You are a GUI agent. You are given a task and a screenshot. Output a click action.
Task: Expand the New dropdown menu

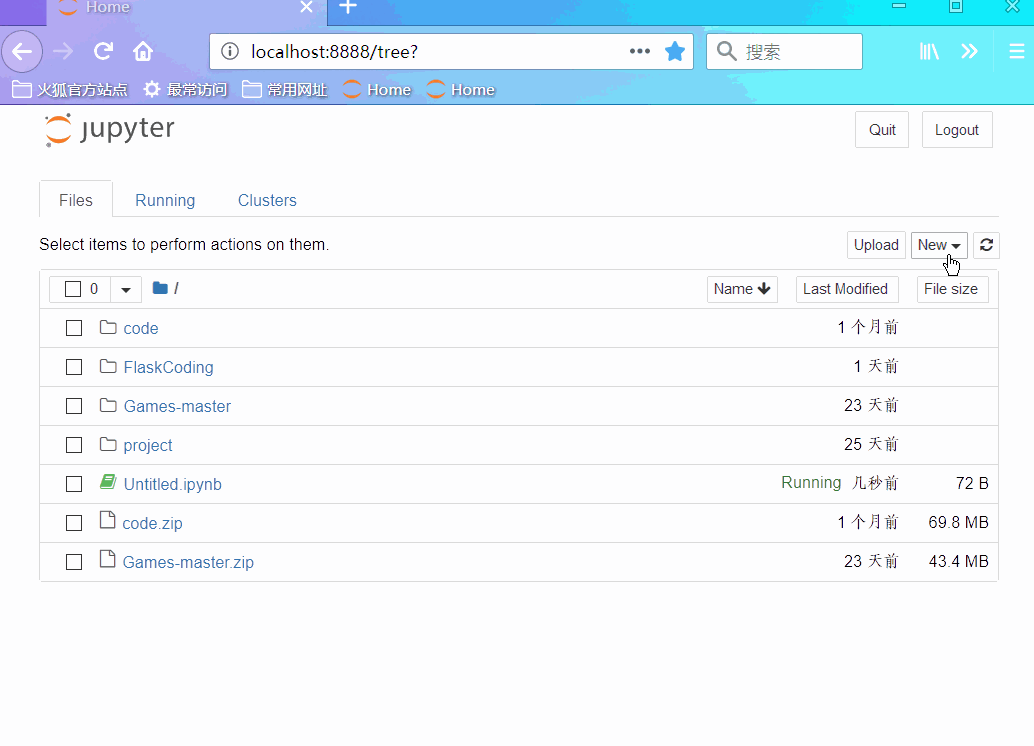939,245
